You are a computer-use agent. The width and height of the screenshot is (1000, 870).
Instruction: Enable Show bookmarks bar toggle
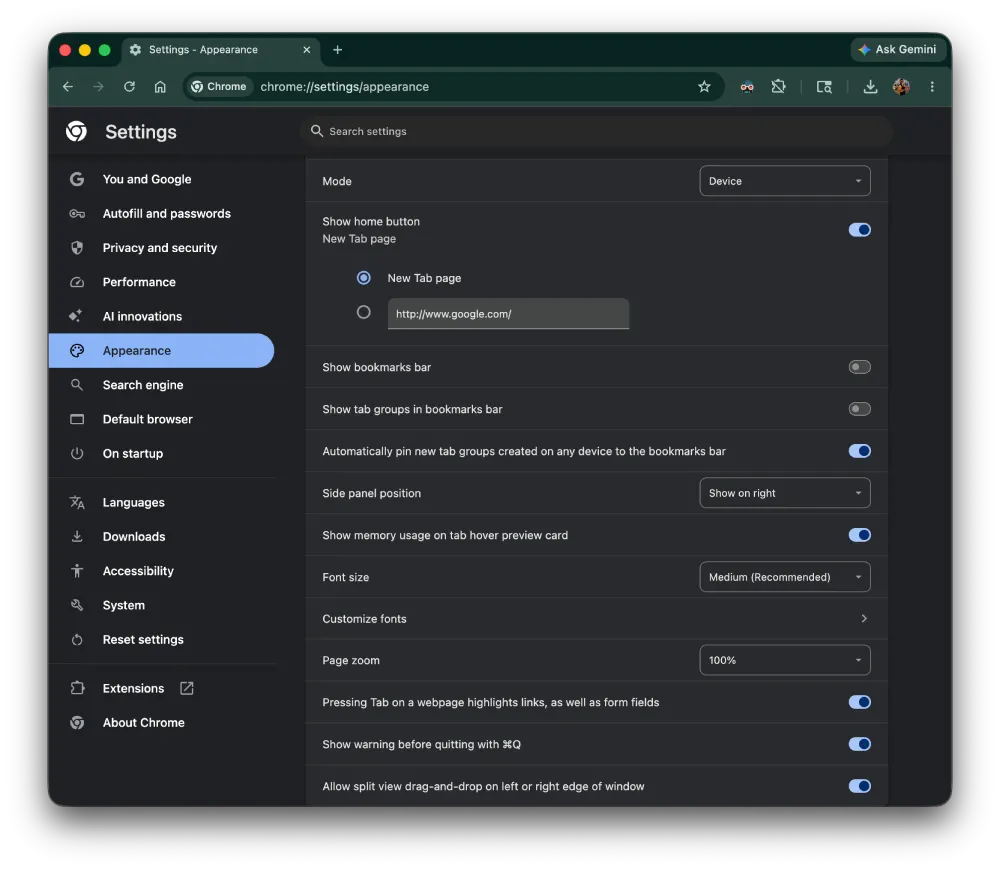point(860,367)
